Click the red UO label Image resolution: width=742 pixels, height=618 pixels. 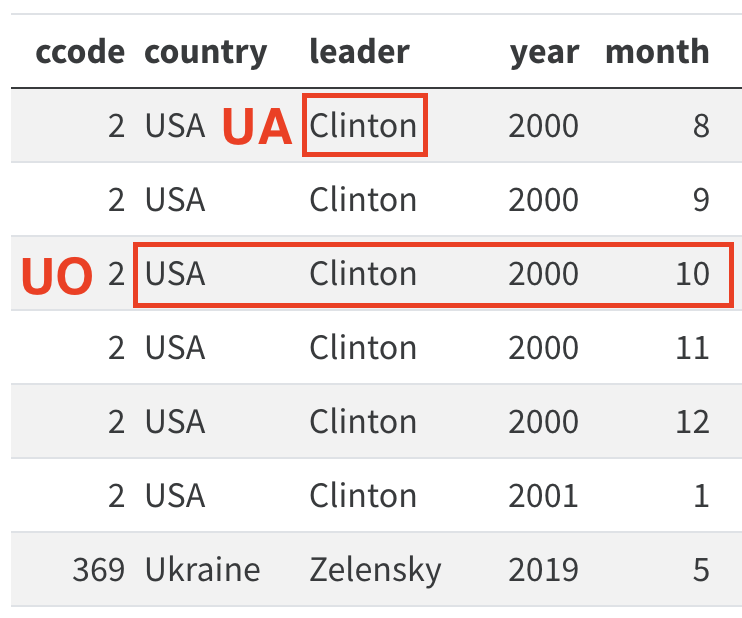(57, 276)
